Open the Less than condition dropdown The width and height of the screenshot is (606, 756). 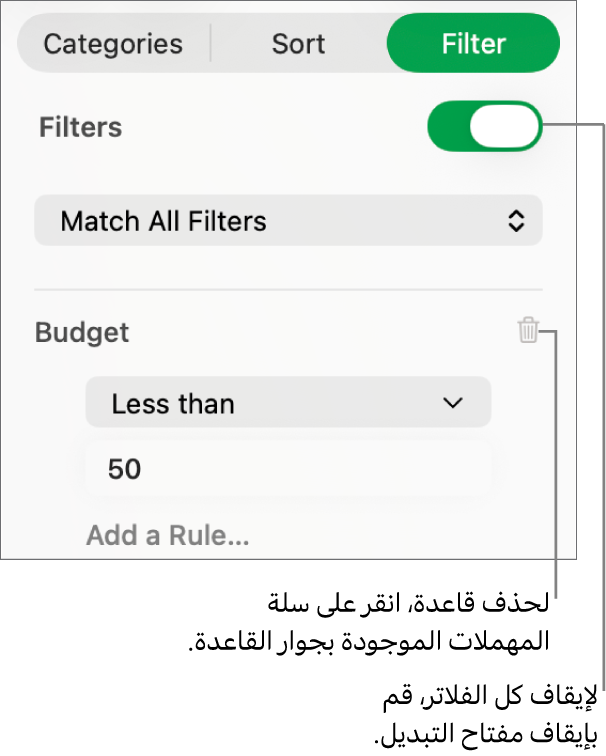click(288, 403)
